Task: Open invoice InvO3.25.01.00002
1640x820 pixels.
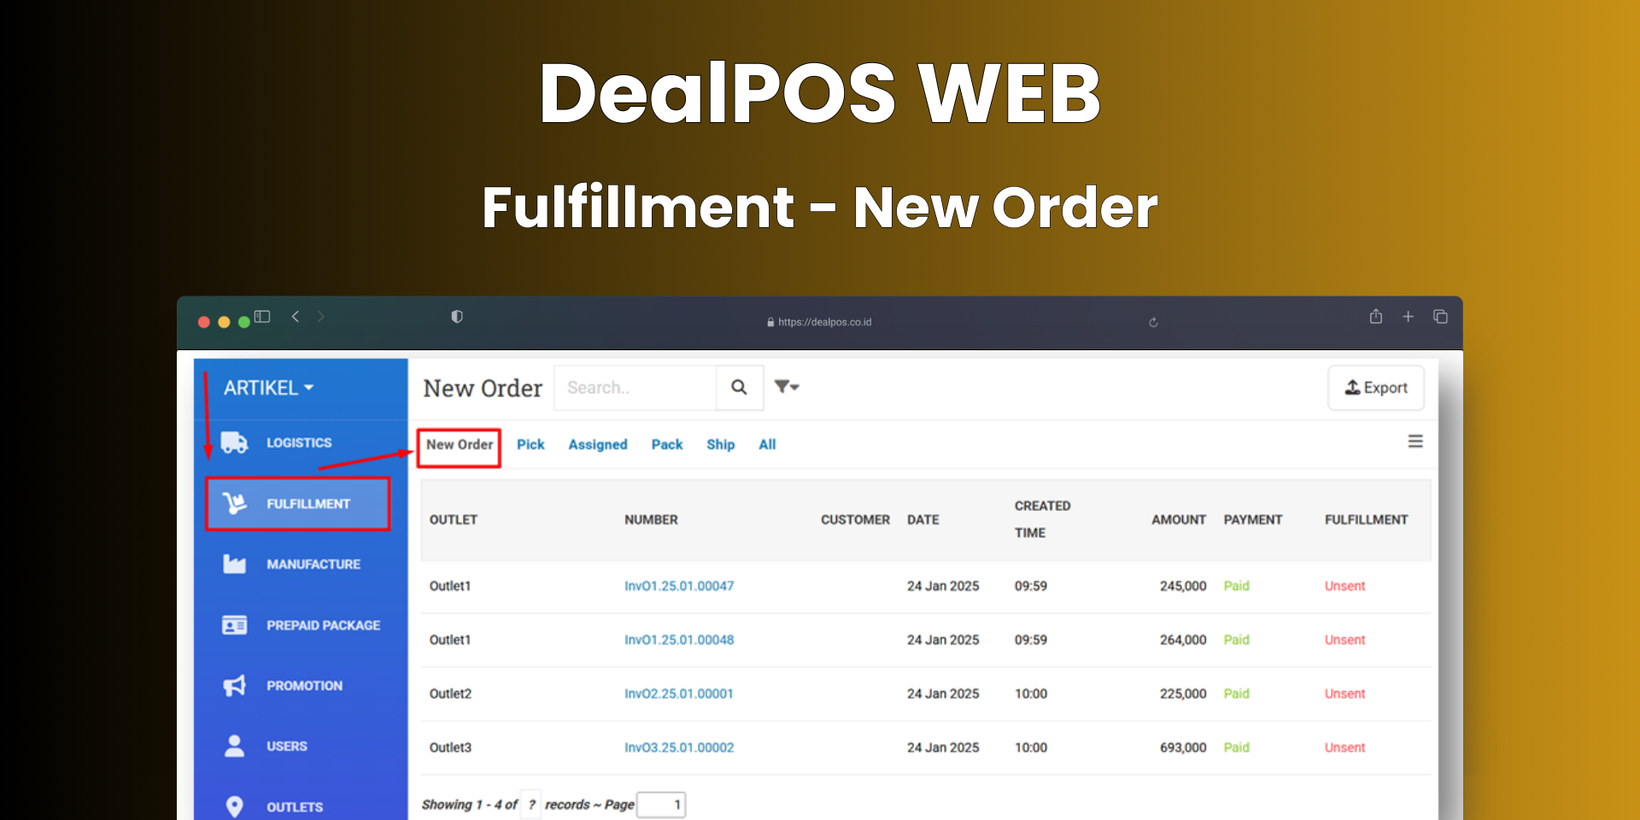Action: coord(679,748)
